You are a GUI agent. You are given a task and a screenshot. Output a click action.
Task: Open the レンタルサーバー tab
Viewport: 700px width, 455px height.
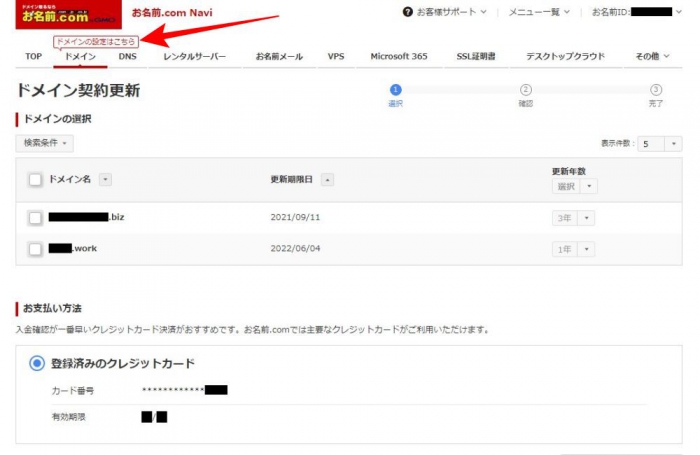tap(194, 56)
